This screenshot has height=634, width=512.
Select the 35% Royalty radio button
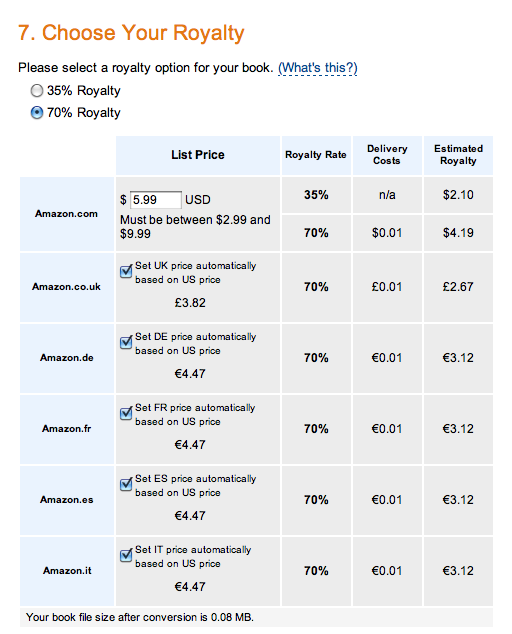click(37, 91)
